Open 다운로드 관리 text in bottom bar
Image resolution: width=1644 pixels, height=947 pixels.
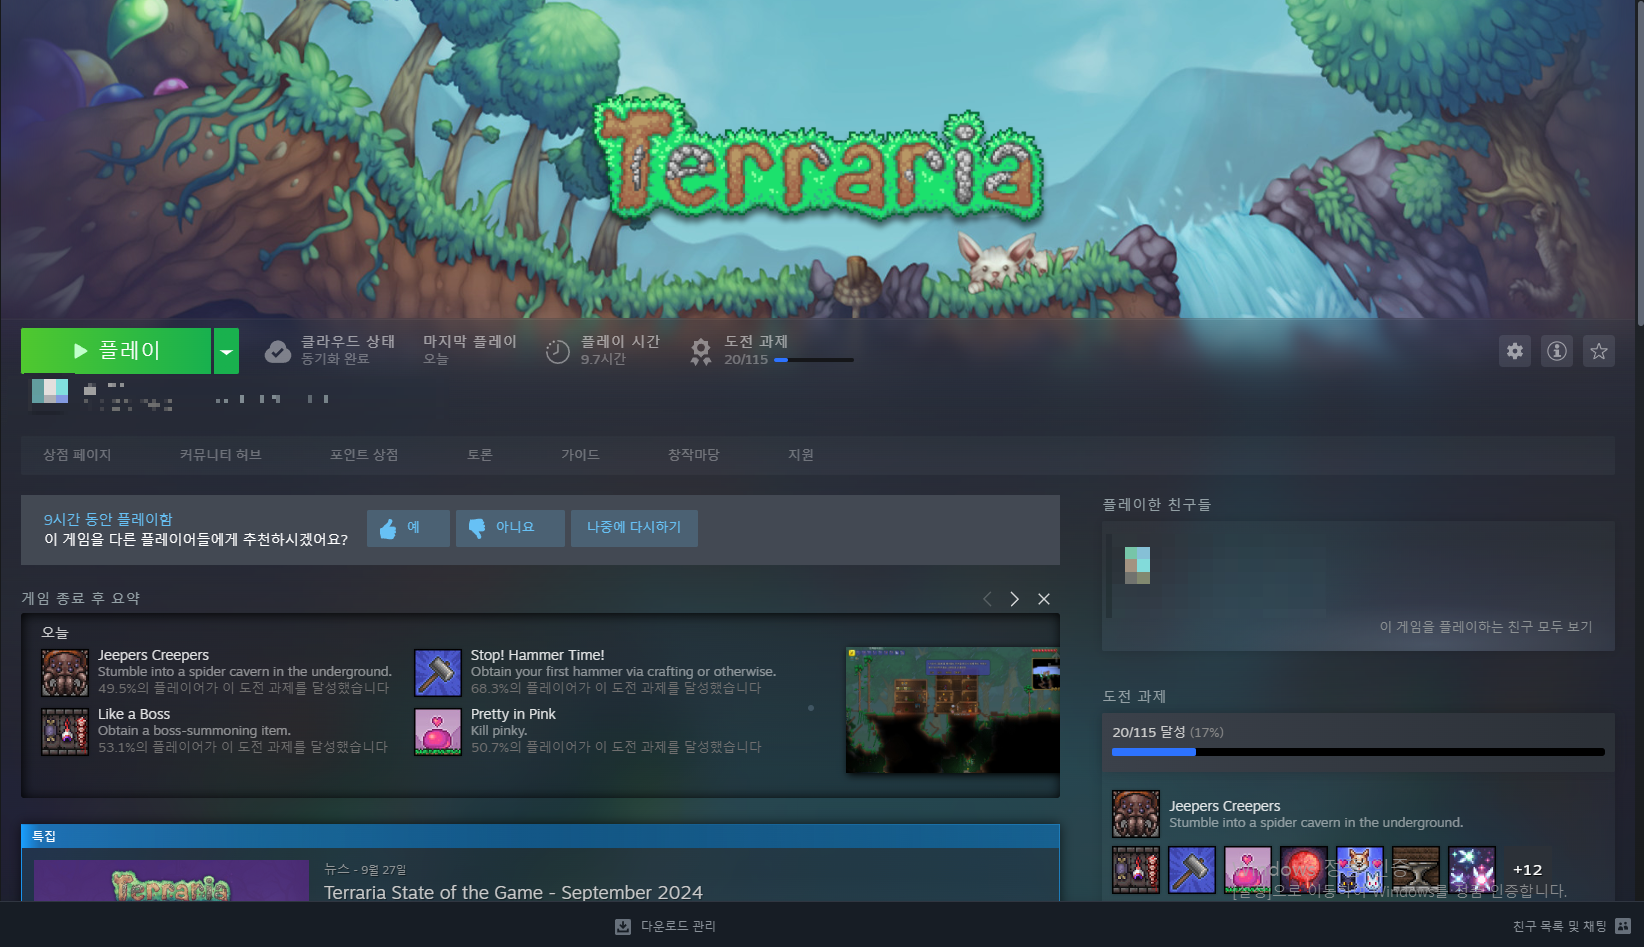(x=678, y=927)
